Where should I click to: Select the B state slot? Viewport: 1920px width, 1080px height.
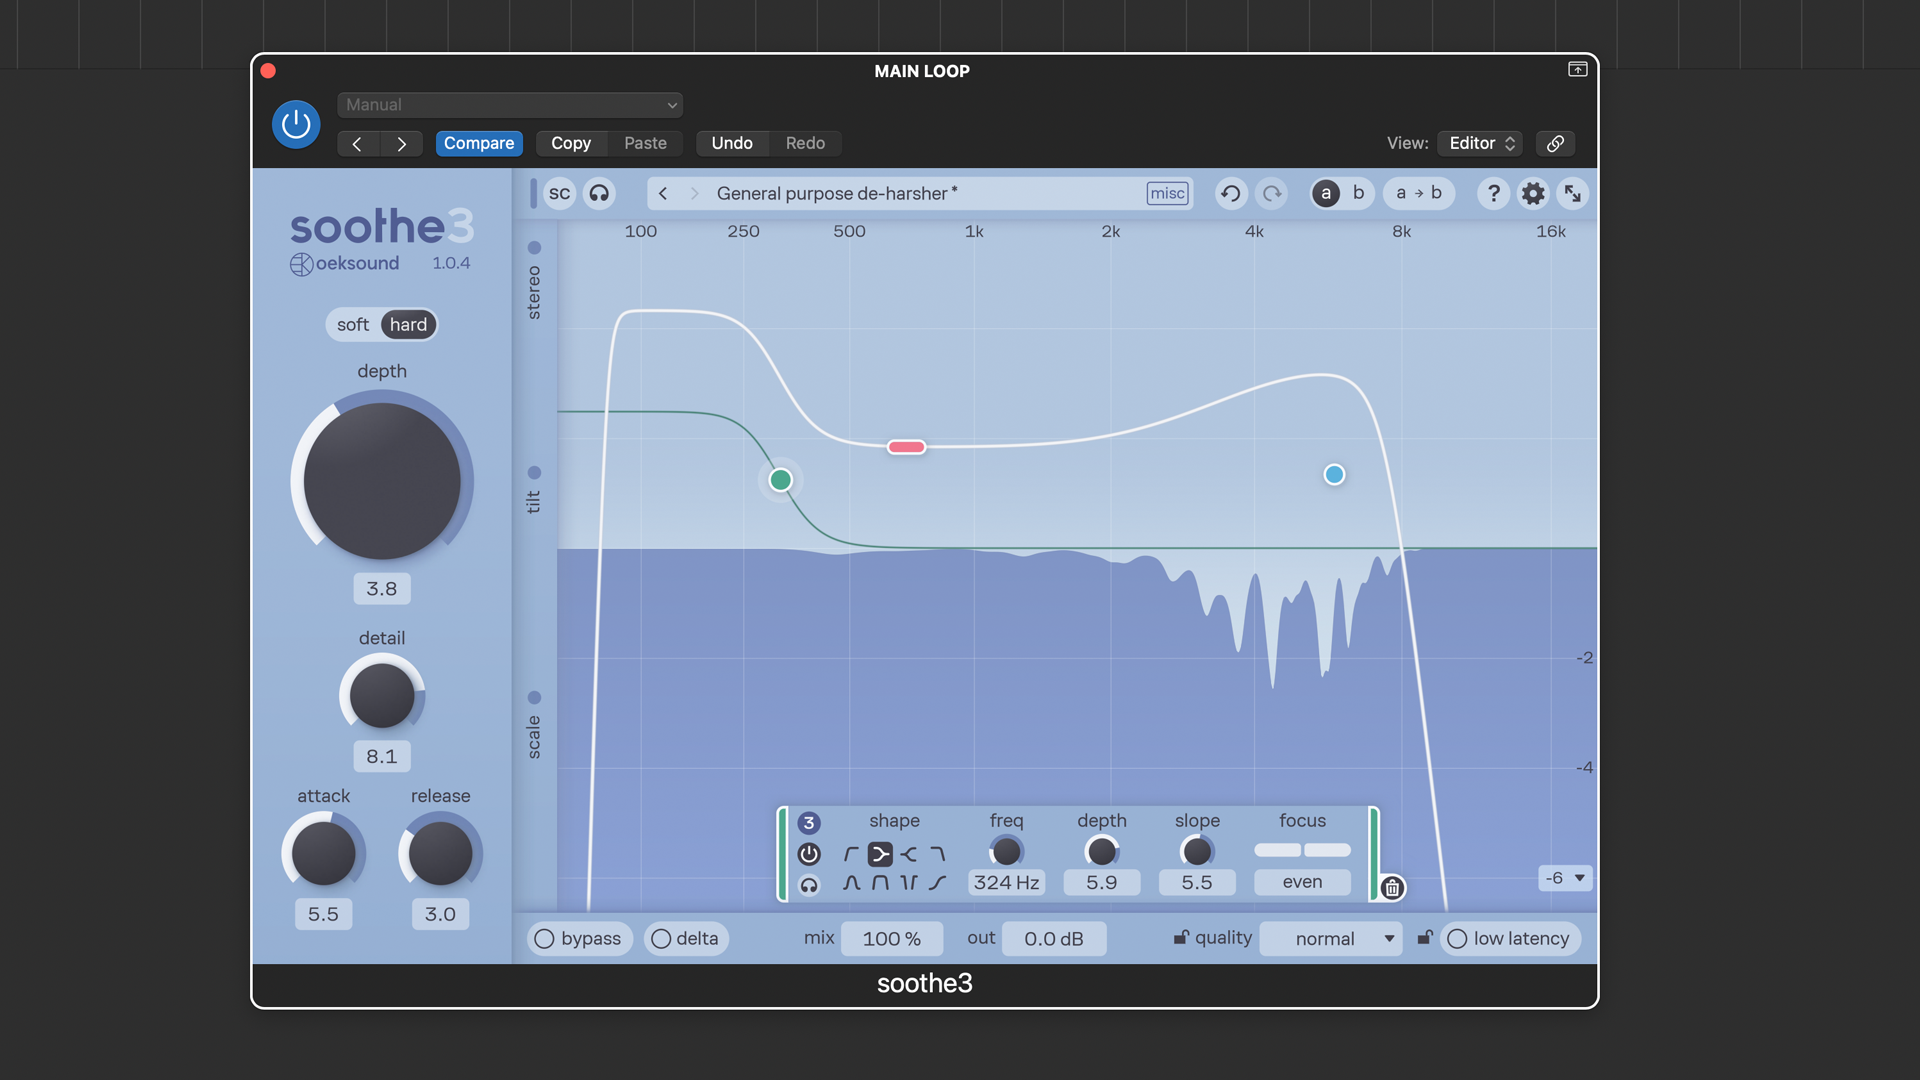[1358, 194]
